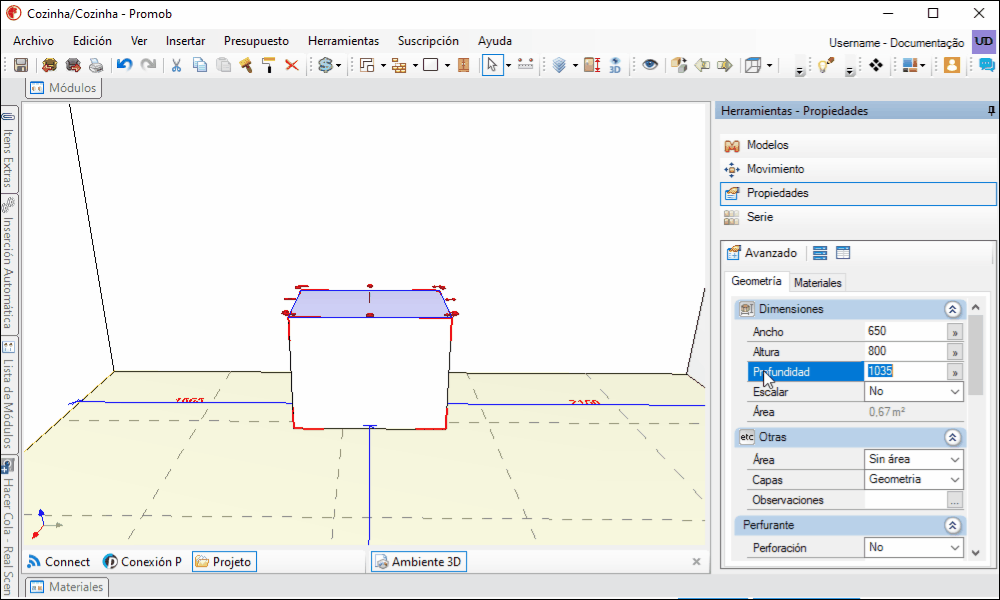
Task: Click the Ancho value field 650
Action: pyautogui.click(x=906, y=331)
